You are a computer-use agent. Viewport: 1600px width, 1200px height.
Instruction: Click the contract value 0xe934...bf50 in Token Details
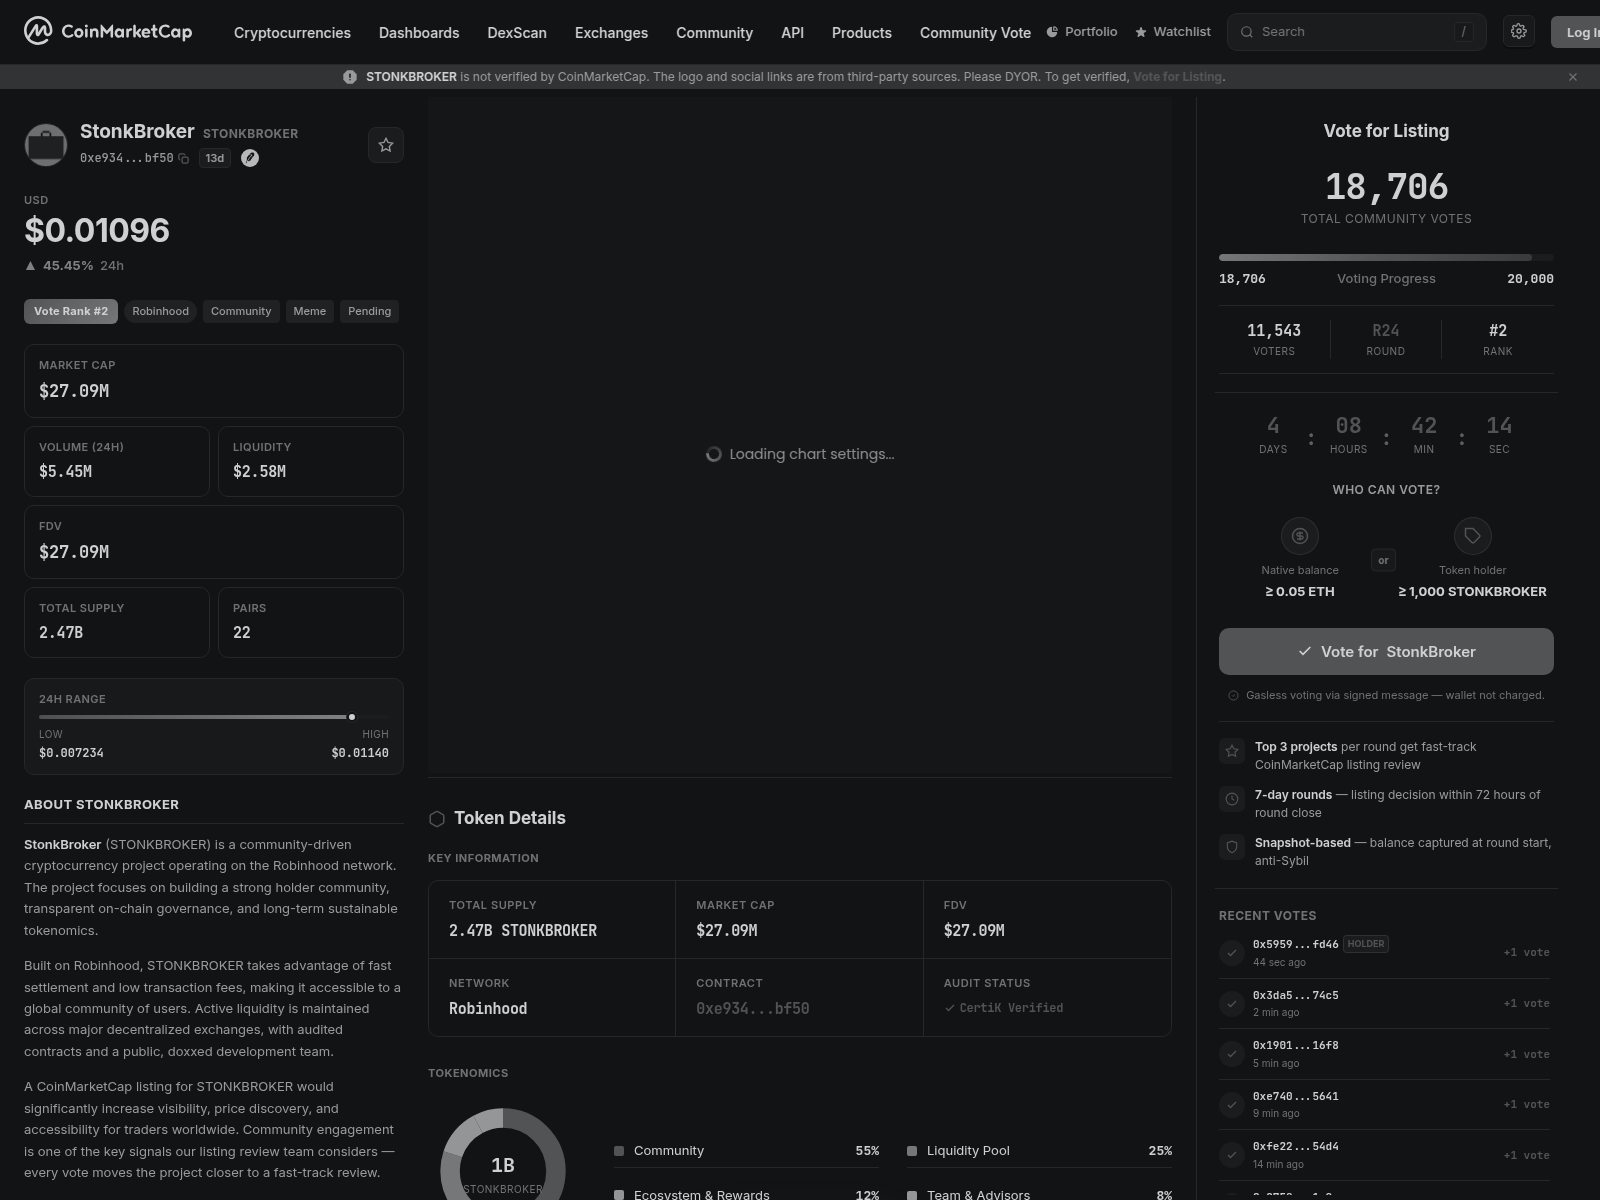click(752, 1008)
